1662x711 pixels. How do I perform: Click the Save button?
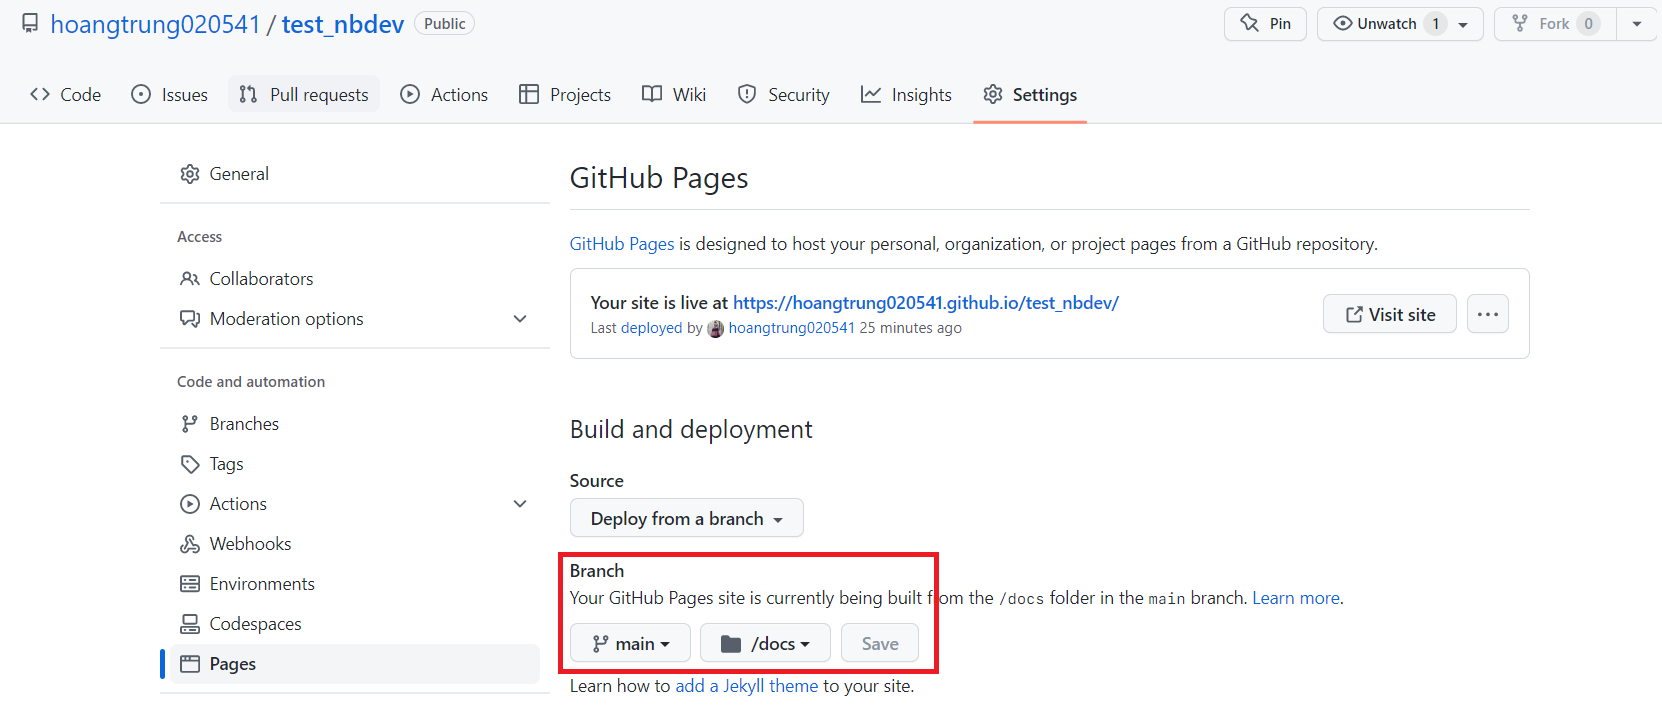click(x=880, y=643)
